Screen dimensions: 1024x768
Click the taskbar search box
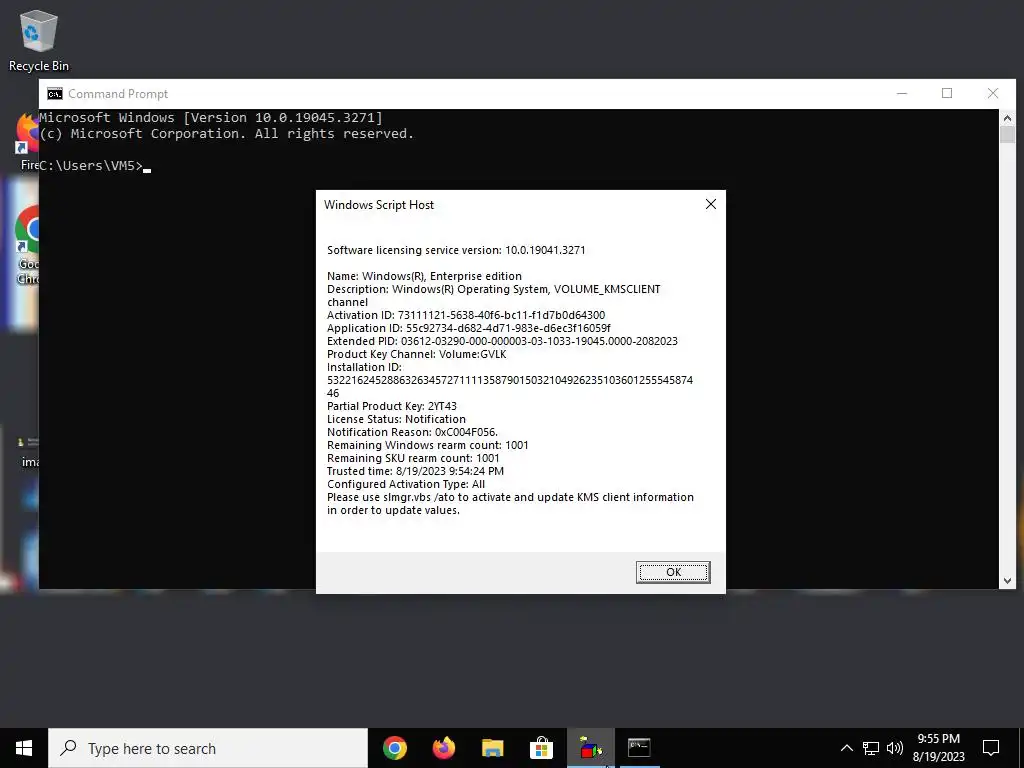point(208,748)
